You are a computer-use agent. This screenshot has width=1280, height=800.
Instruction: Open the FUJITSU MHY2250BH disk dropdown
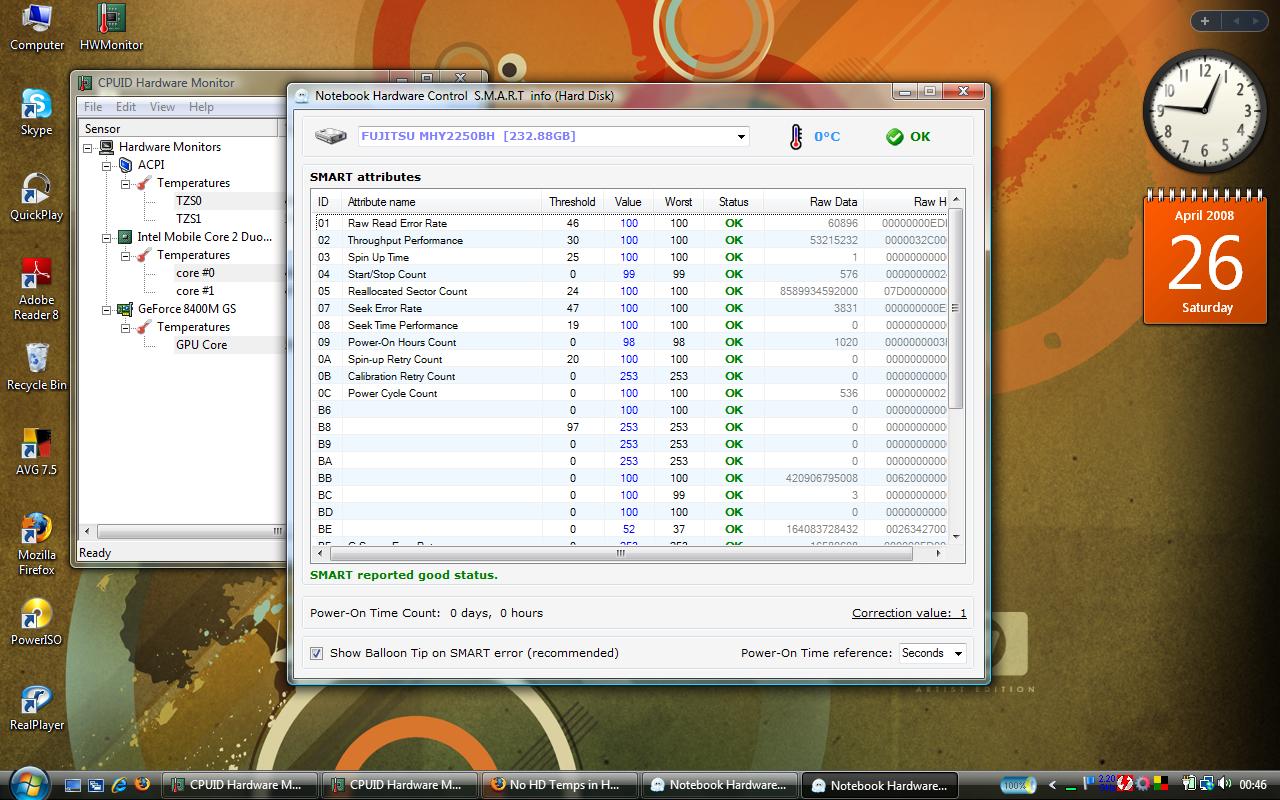pyautogui.click(x=741, y=137)
